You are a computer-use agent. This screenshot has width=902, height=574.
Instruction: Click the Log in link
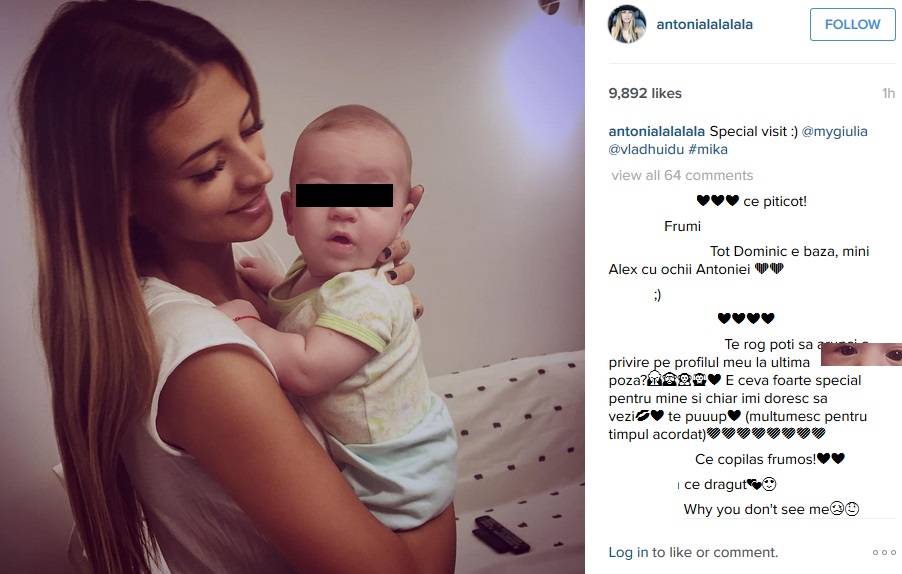(628, 552)
